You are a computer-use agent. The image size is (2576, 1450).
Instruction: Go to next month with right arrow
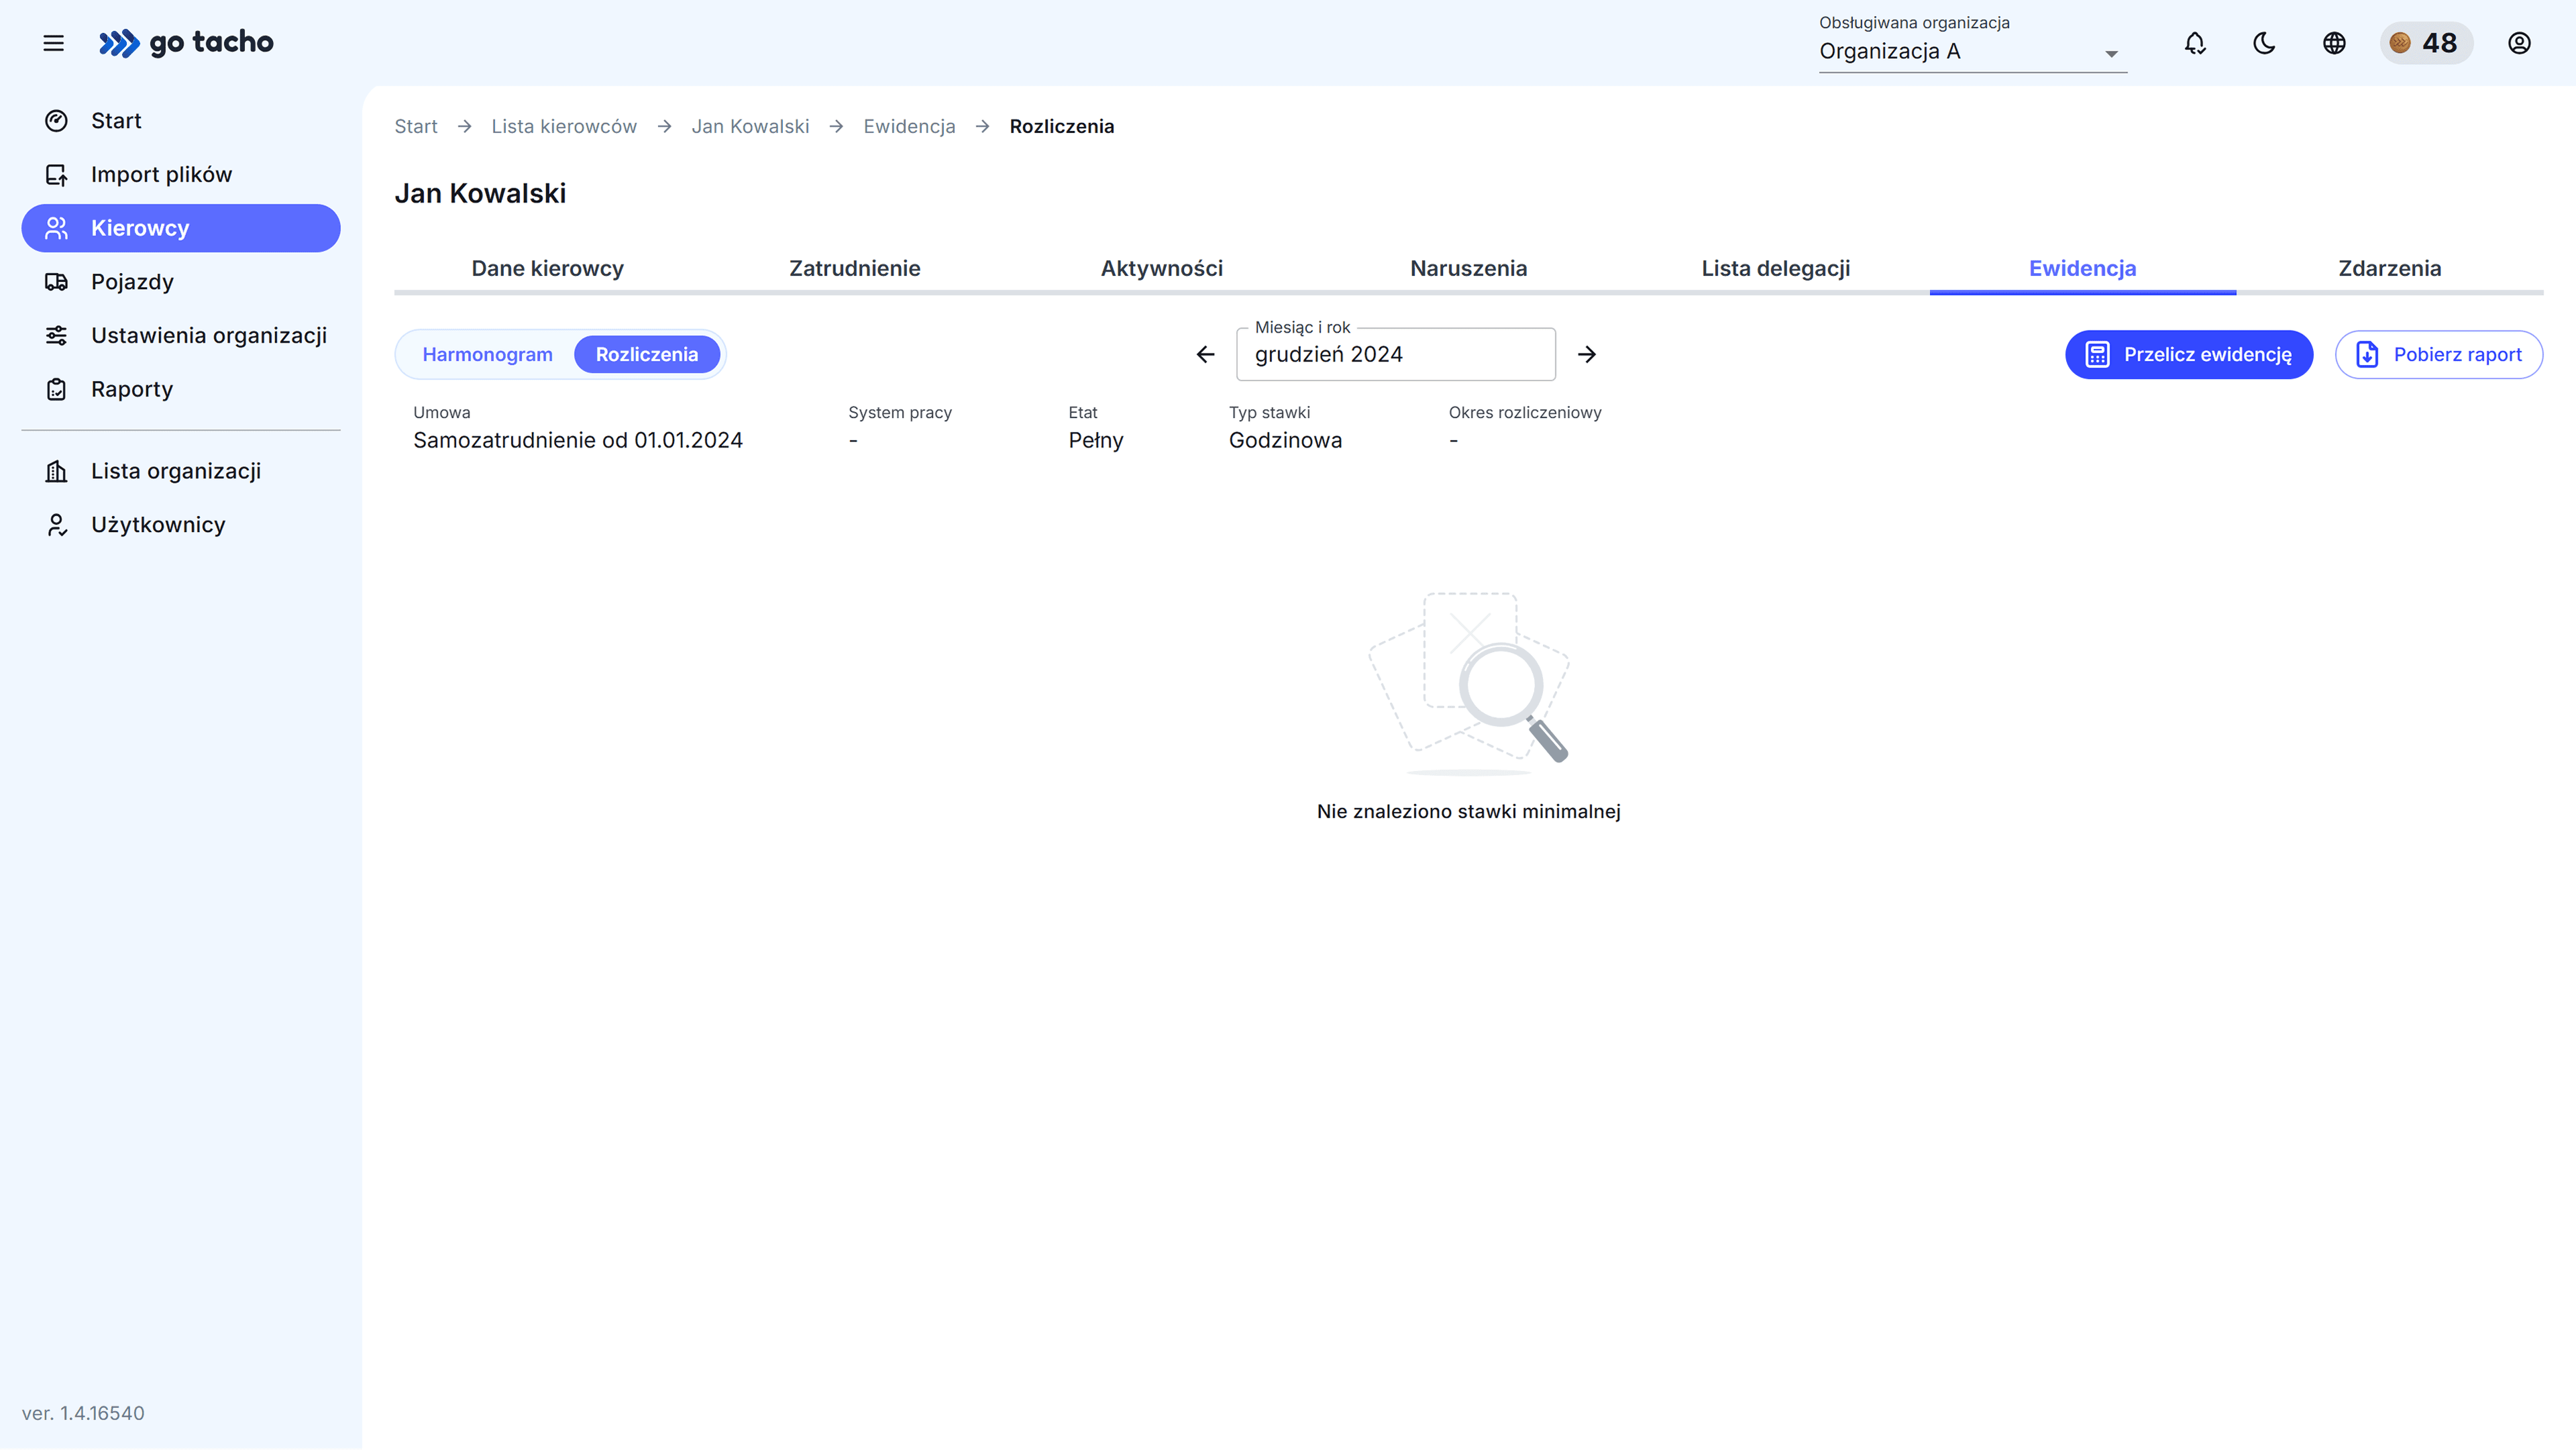[1588, 354]
